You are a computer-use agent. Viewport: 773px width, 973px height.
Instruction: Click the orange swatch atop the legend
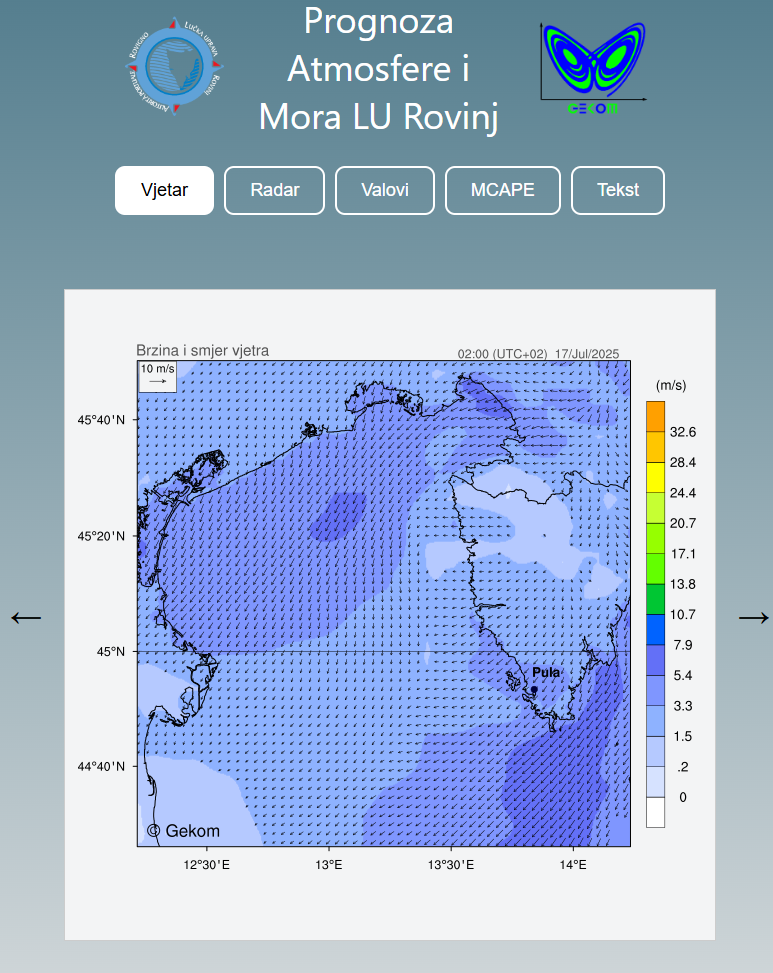pyautogui.click(x=655, y=416)
